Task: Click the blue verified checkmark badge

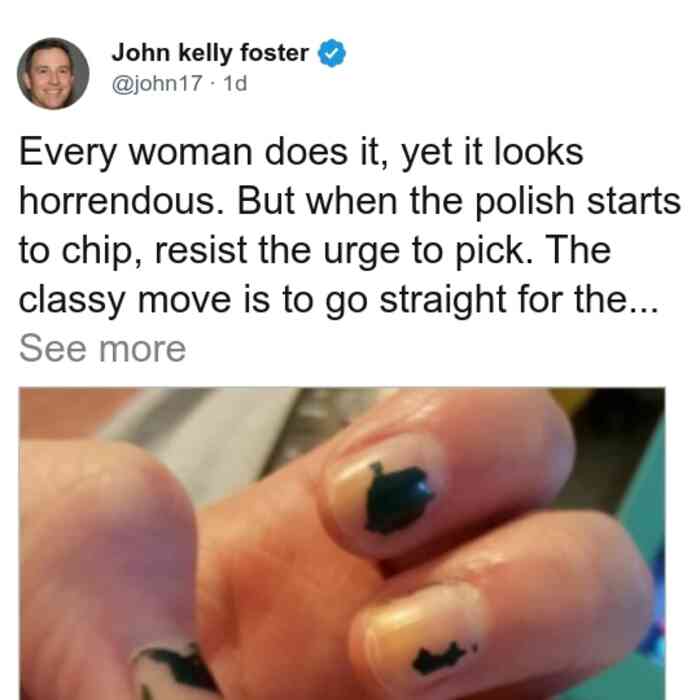Action: coord(332,53)
